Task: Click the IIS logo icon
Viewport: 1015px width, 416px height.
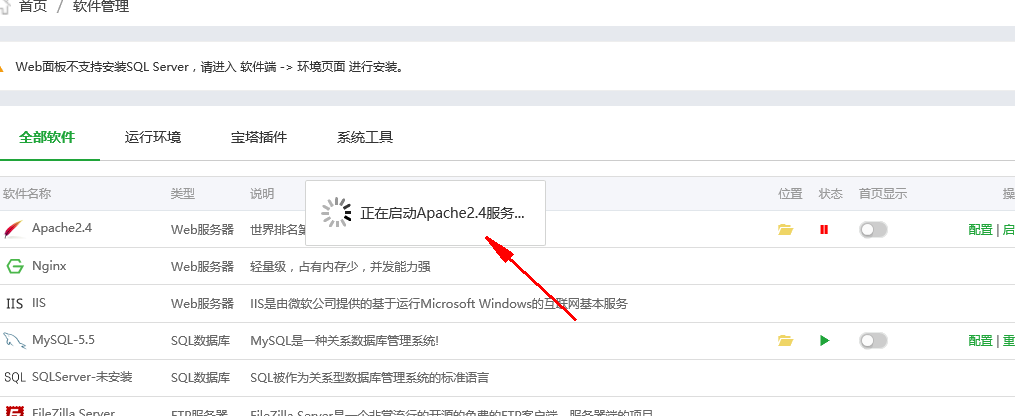Action: [14, 303]
